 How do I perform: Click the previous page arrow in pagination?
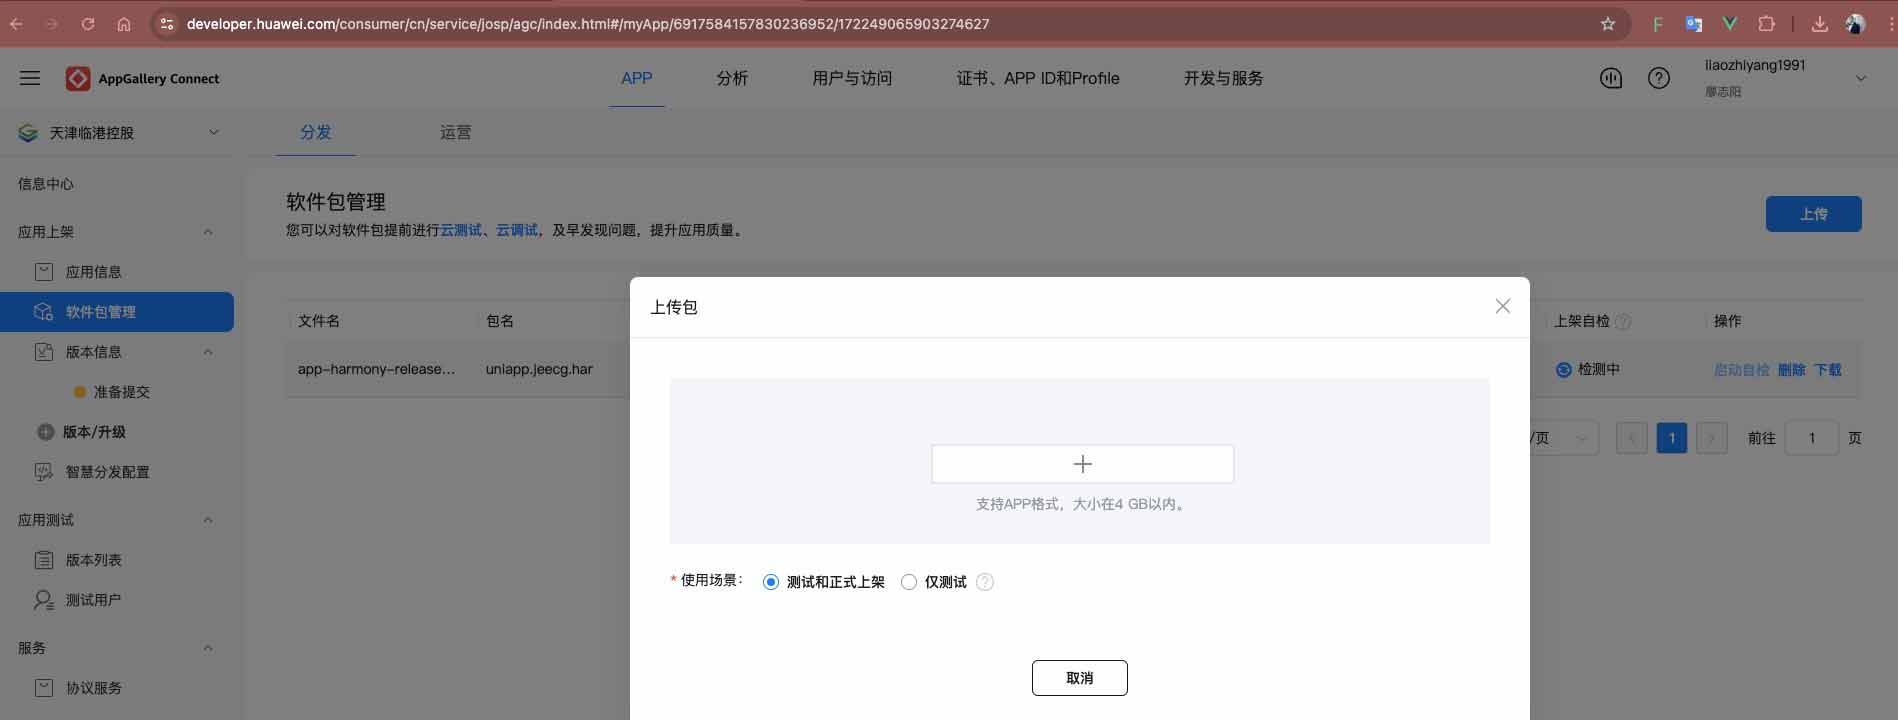1632,438
